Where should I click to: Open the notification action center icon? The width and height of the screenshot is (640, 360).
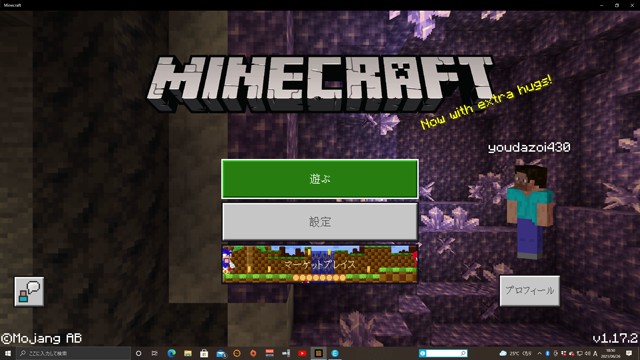coord(629,353)
